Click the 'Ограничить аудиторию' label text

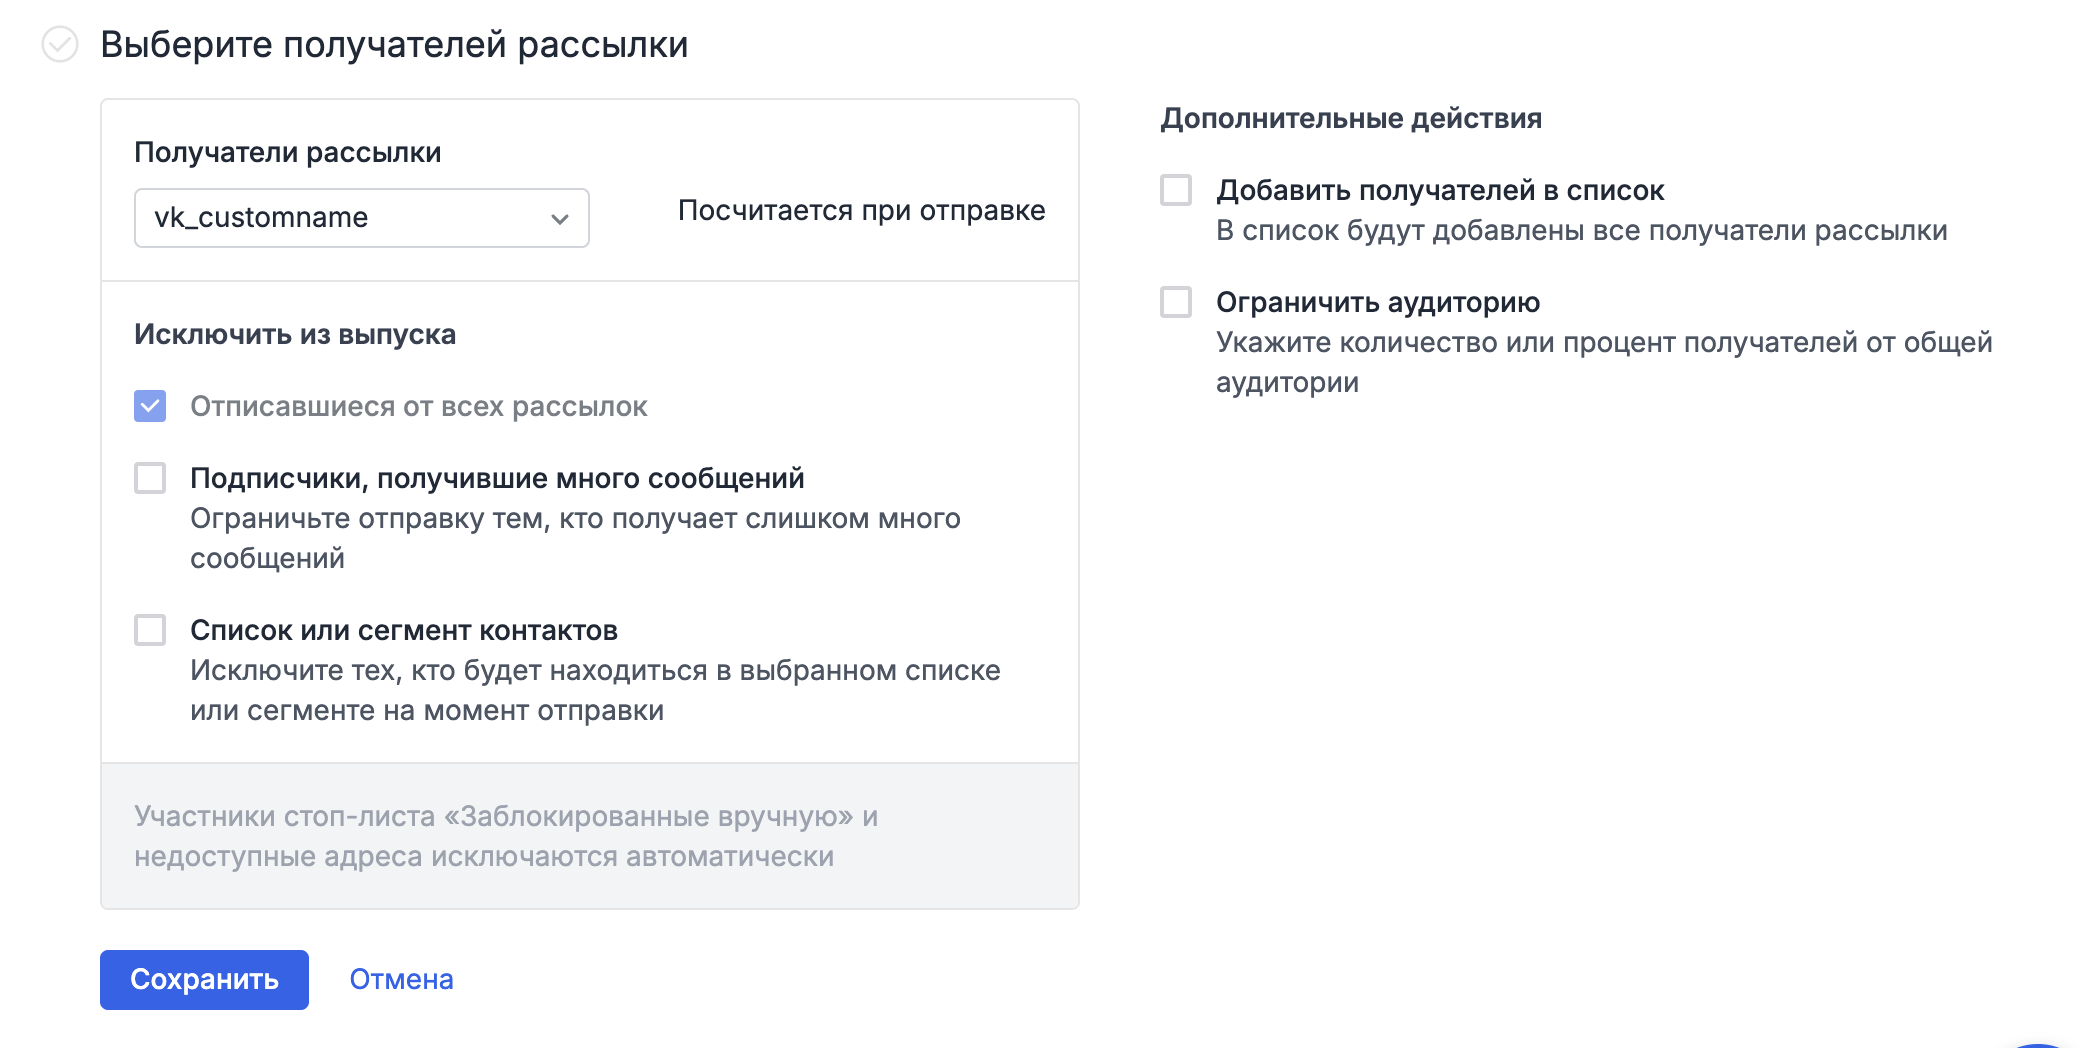[x=1377, y=302]
